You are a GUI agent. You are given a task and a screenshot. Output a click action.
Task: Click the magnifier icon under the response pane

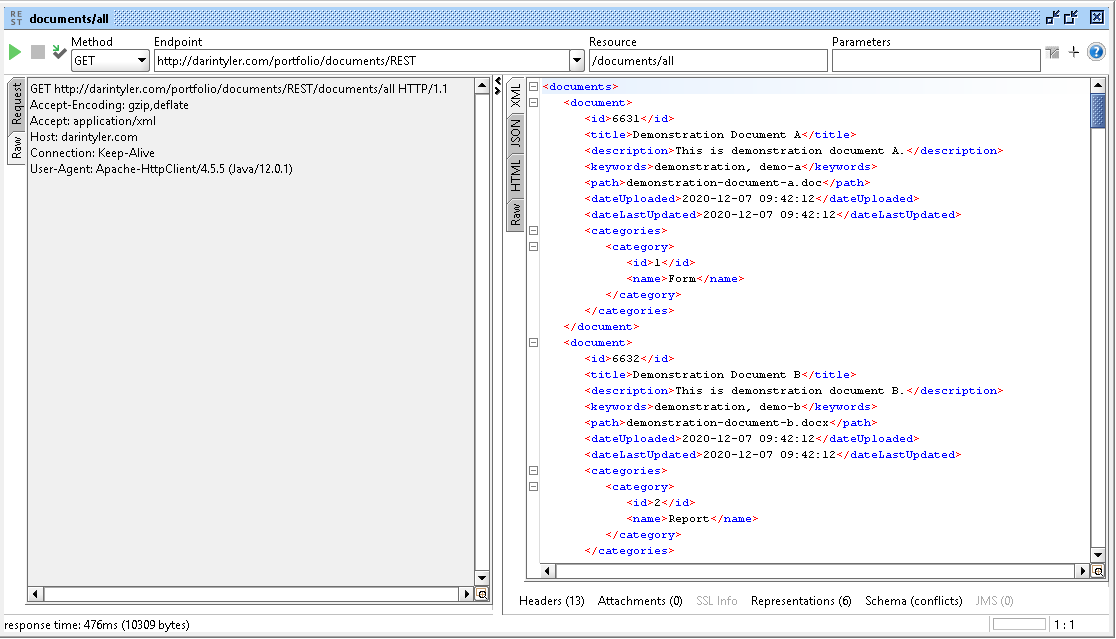1098,571
